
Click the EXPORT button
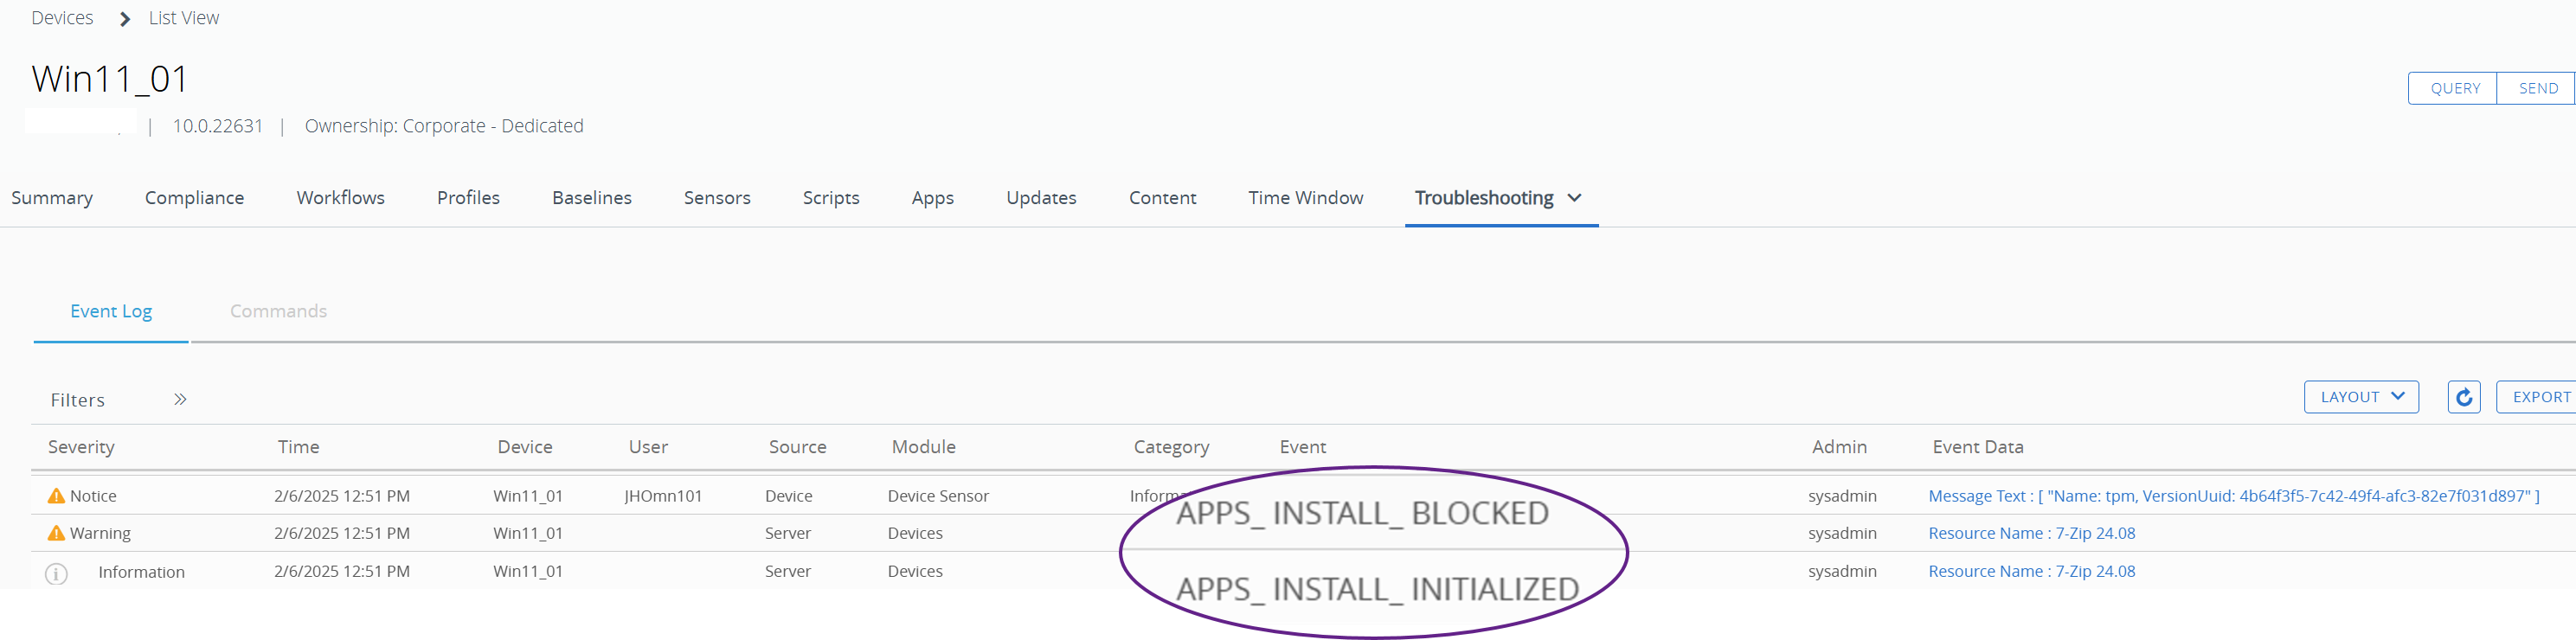pos(2539,397)
